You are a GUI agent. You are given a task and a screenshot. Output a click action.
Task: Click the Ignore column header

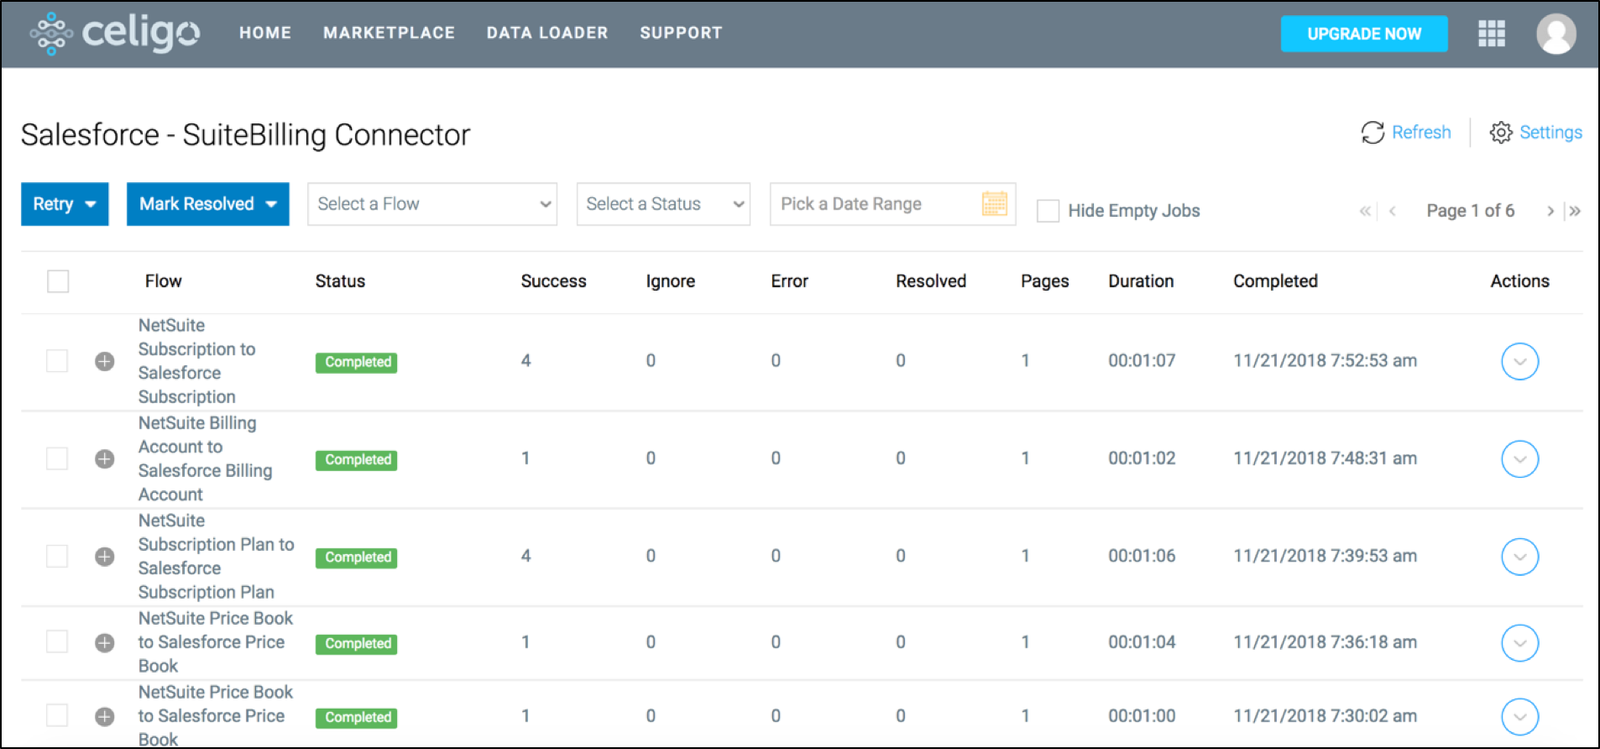coord(670,281)
